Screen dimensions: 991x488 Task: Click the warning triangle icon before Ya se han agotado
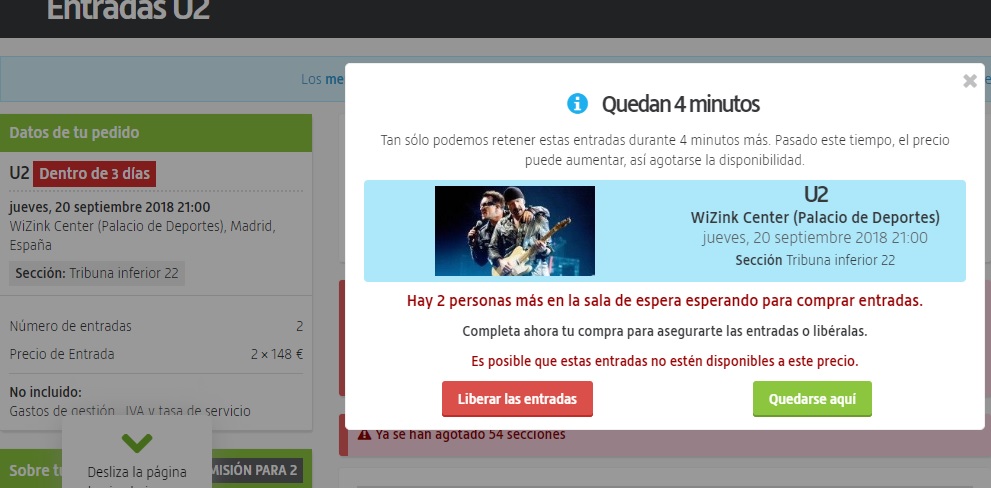pos(364,435)
